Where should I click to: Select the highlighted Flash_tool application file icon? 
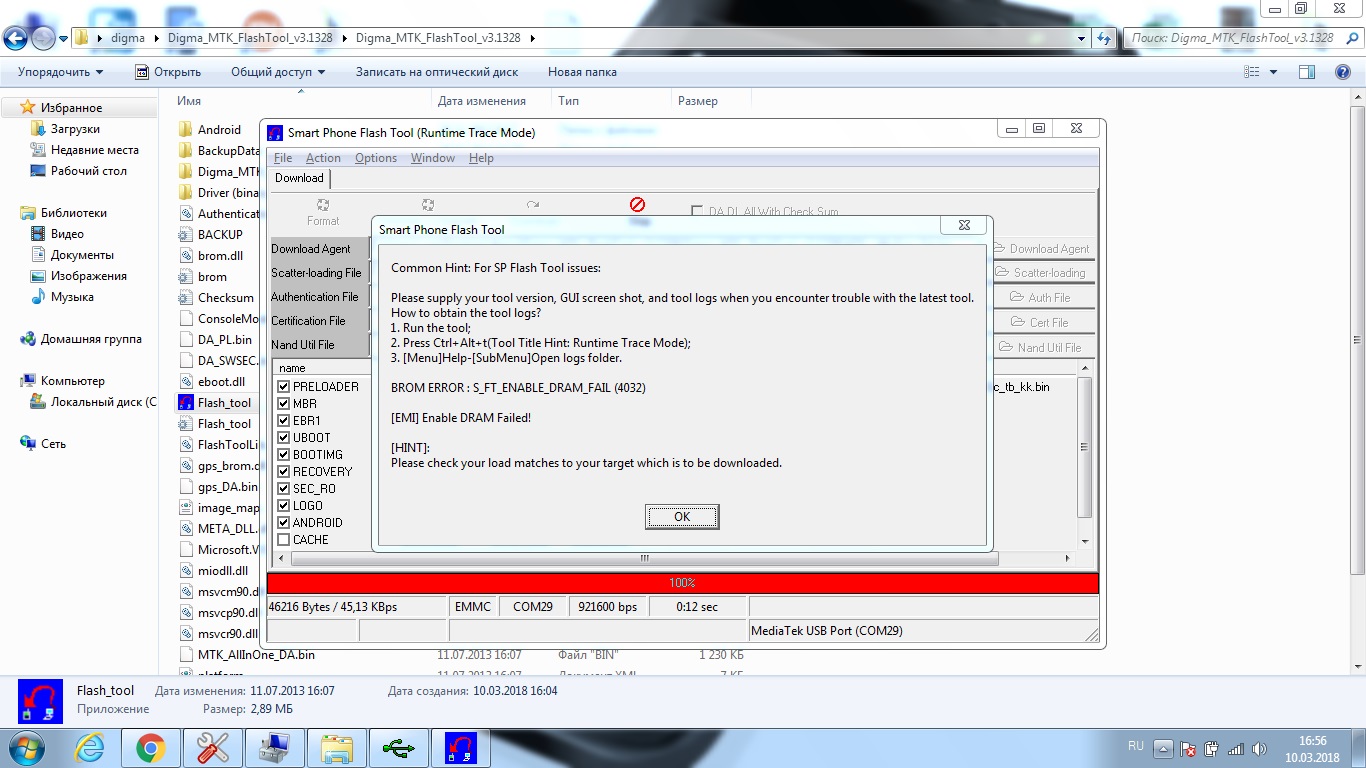[185, 402]
